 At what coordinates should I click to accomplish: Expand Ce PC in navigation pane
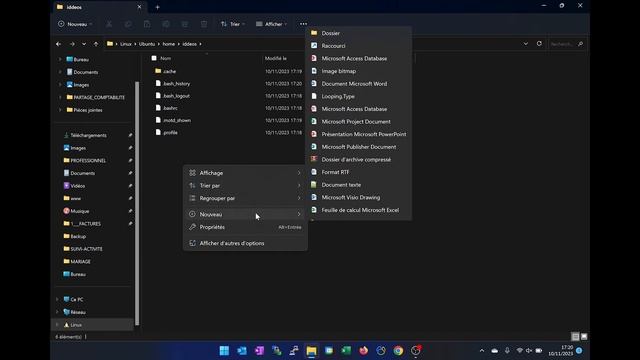[58, 299]
